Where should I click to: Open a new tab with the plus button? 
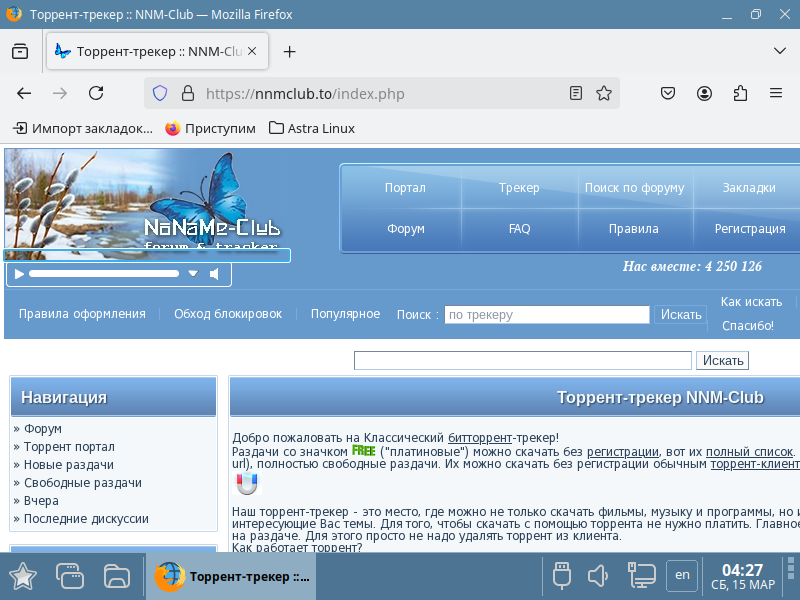click(289, 52)
